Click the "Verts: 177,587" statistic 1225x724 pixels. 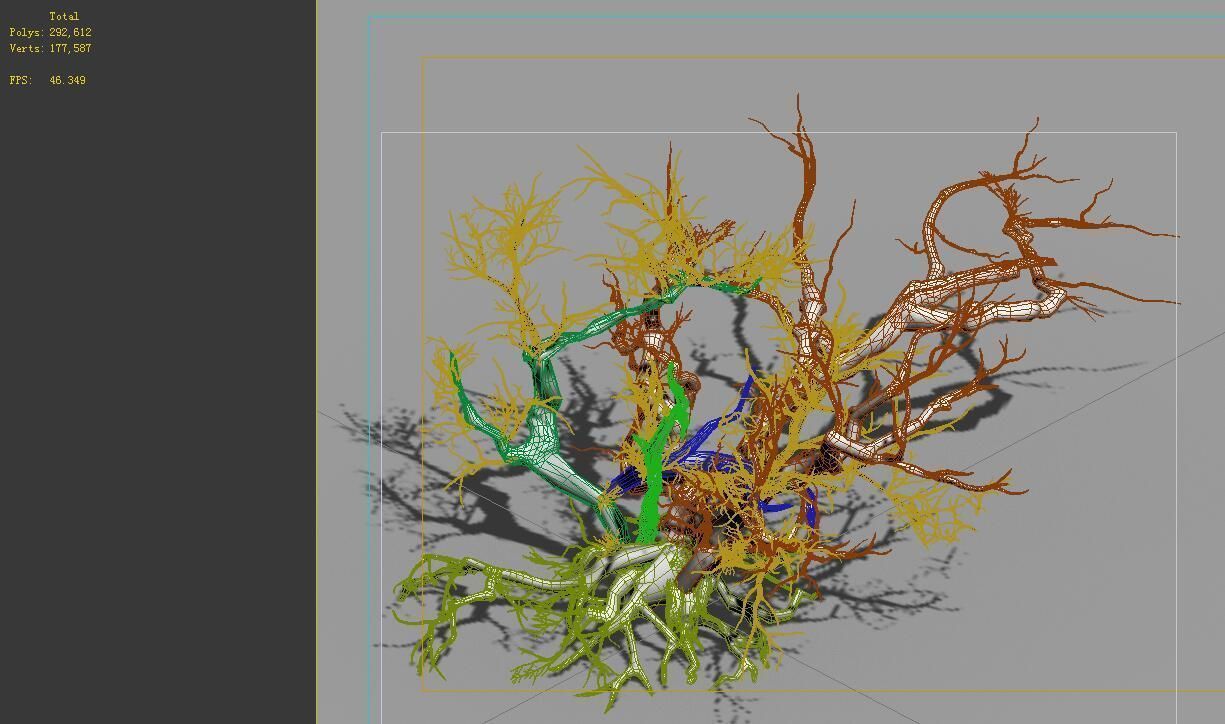coord(50,48)
